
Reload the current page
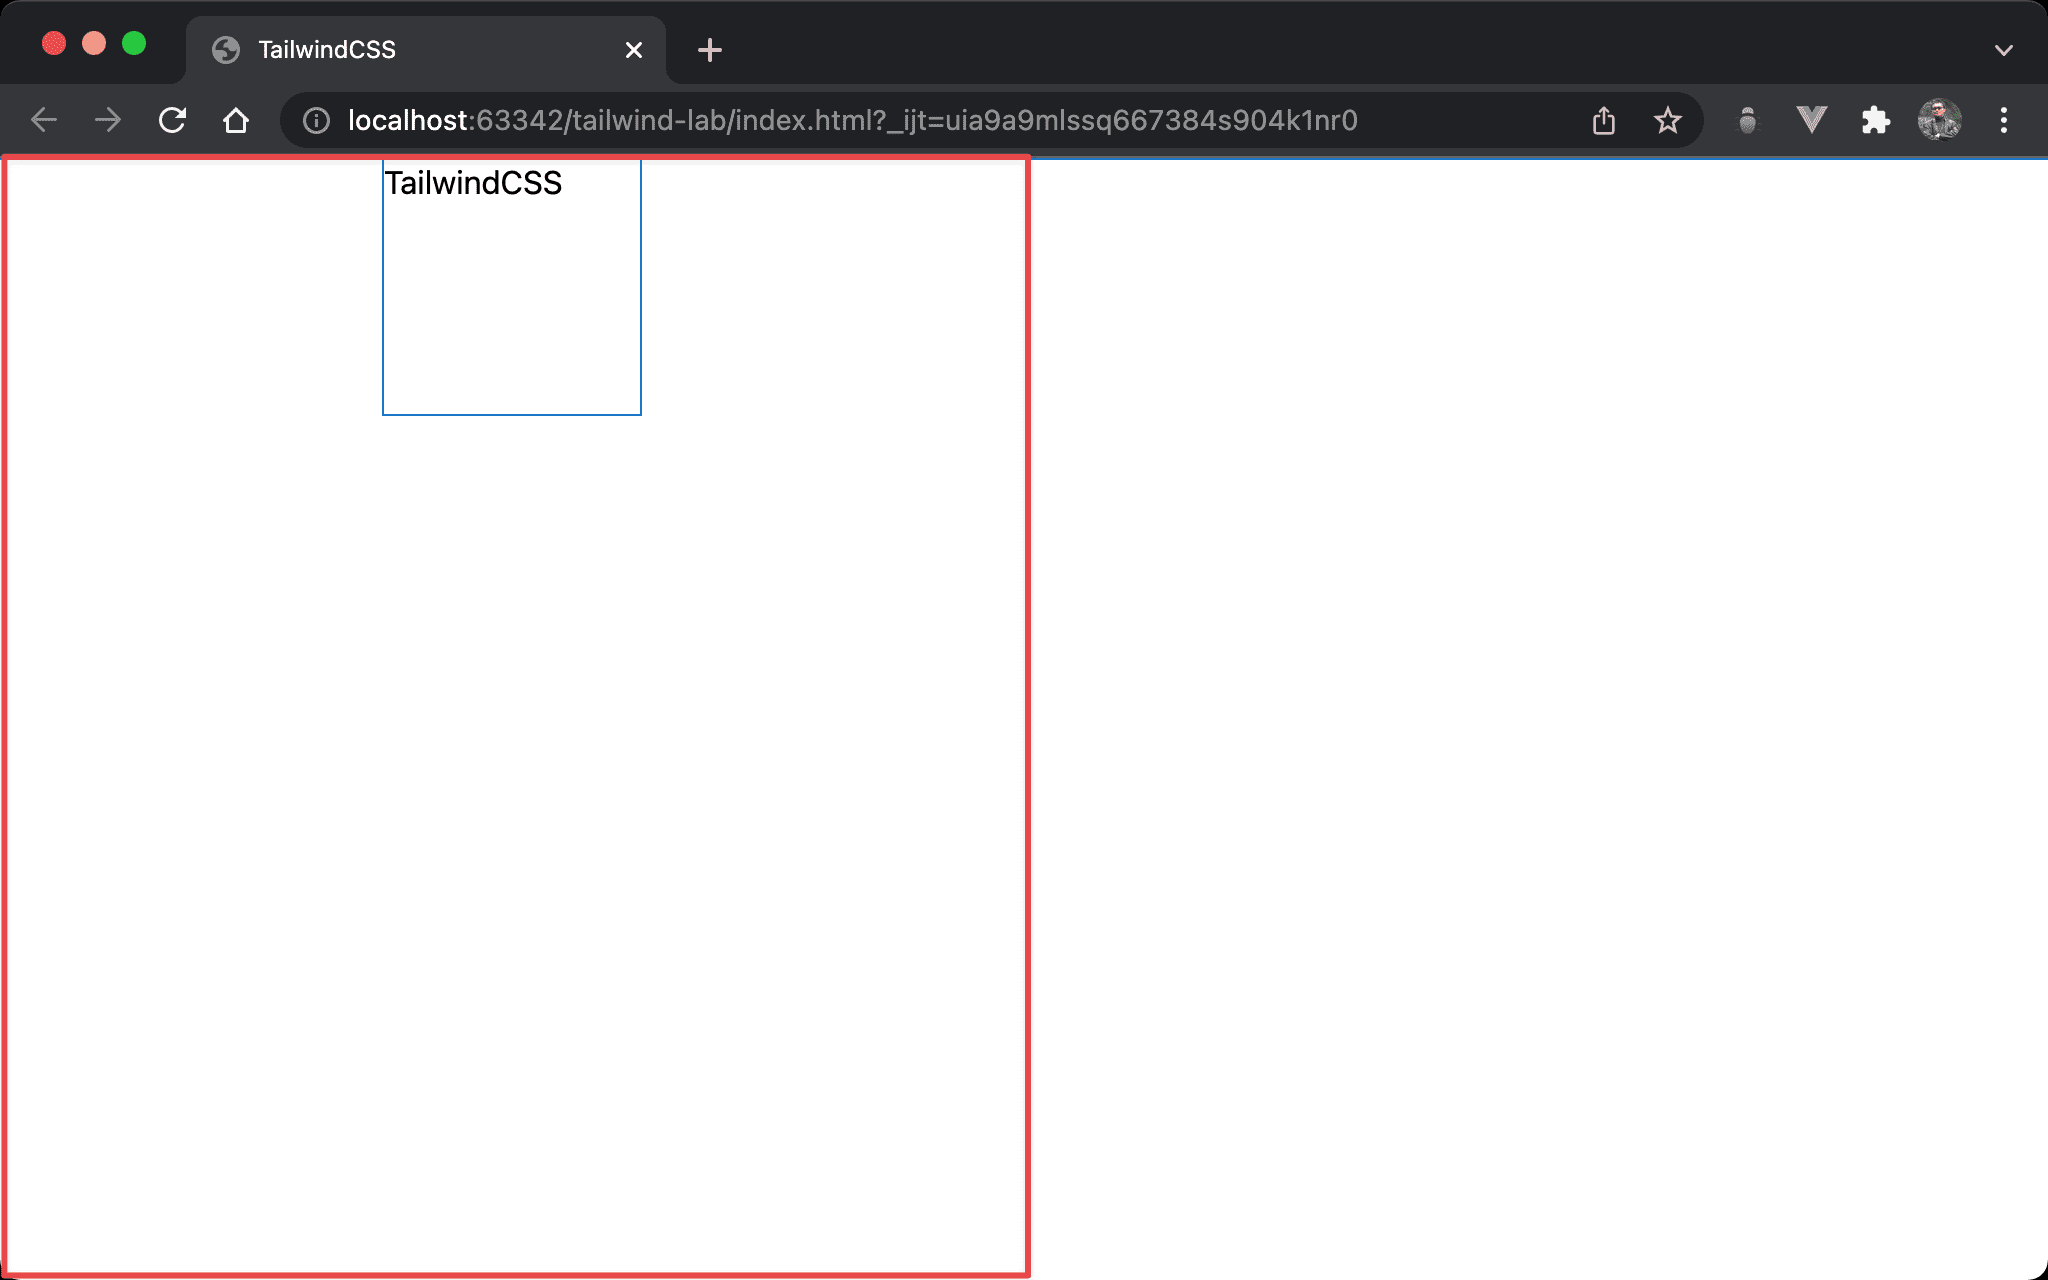point(172,121)
